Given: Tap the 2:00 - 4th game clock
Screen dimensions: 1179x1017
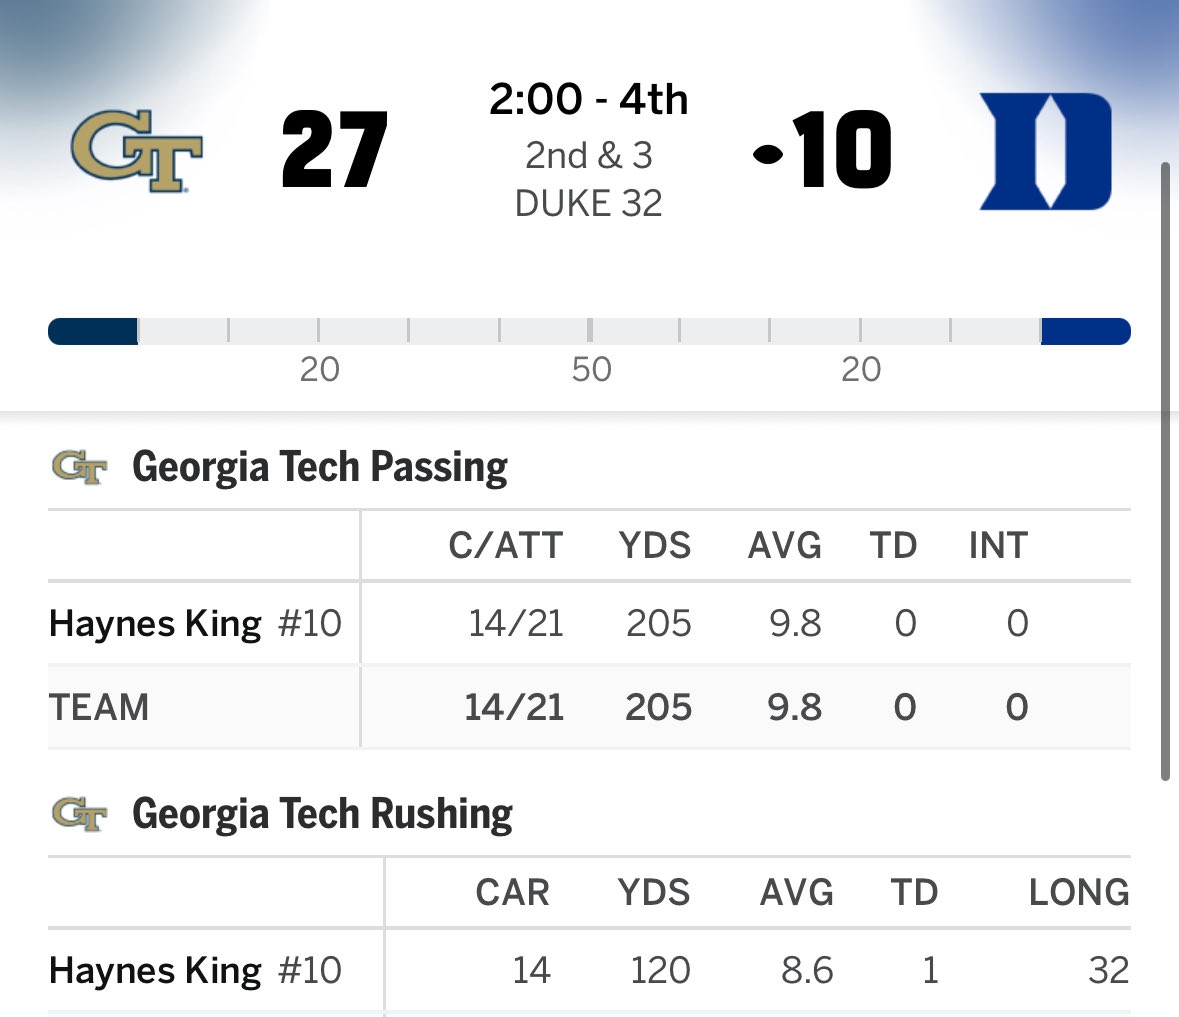Looking at the screenshot, I should tap(589, 100).
